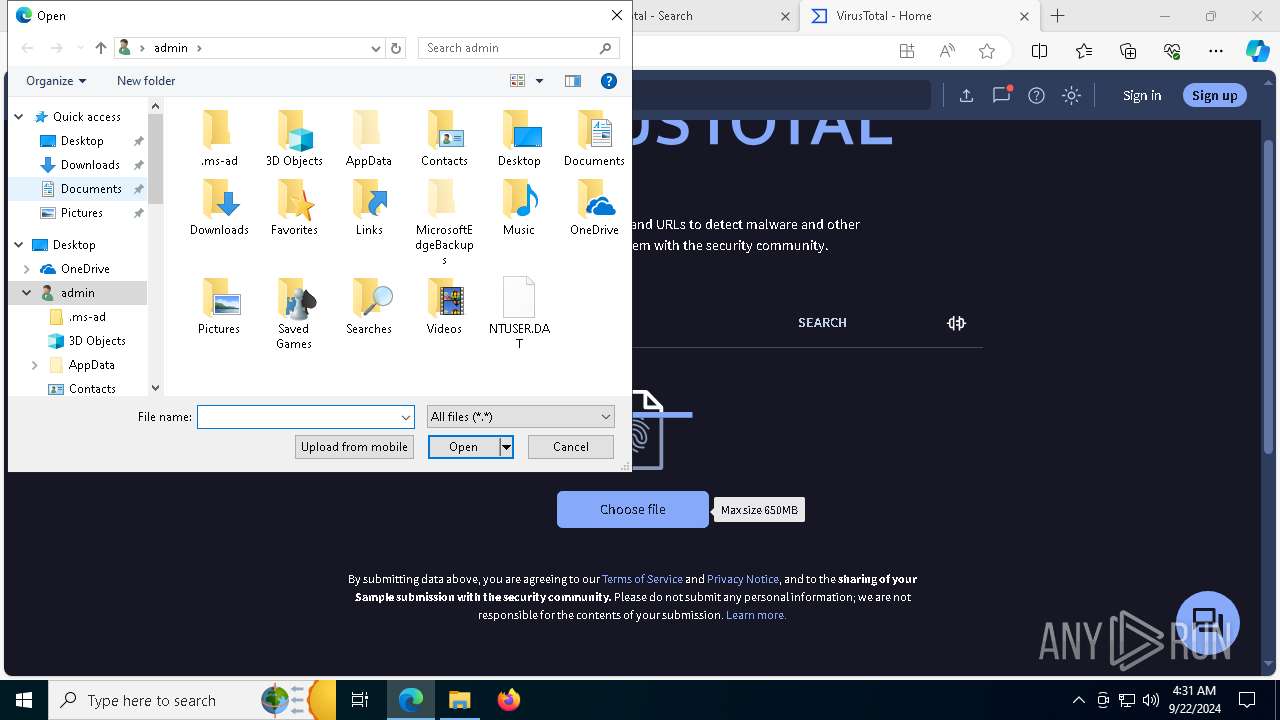Viewport: 1280px width, 720px height.
Task: Open VirusTotal notifications chat icon
Action: click(x=1001, y=95)
